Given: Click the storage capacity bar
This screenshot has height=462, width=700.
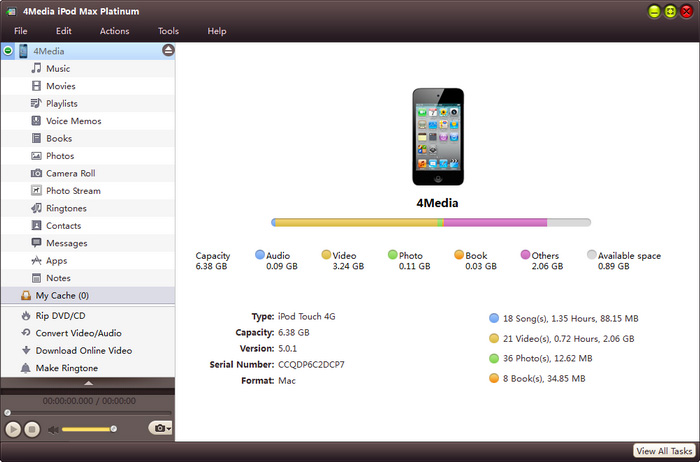Looking at the screenshot, I should (x=431, y=222).
